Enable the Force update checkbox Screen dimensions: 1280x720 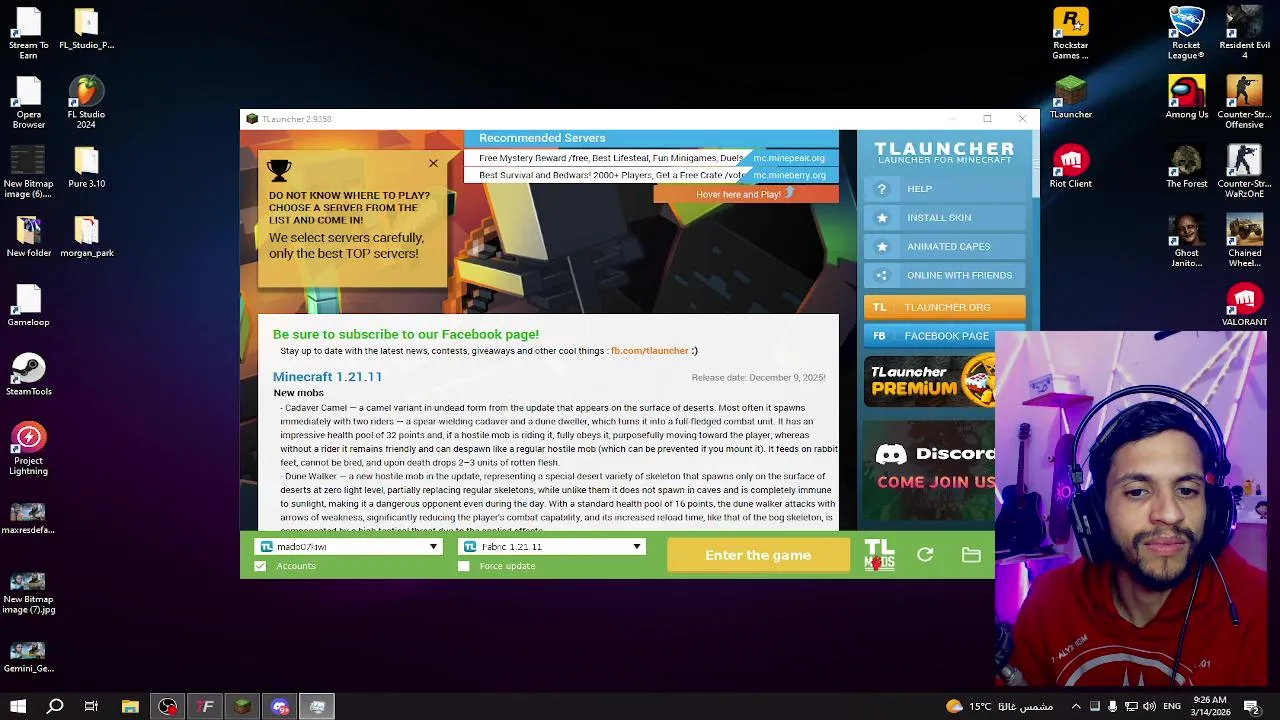(x=463, y=566)
